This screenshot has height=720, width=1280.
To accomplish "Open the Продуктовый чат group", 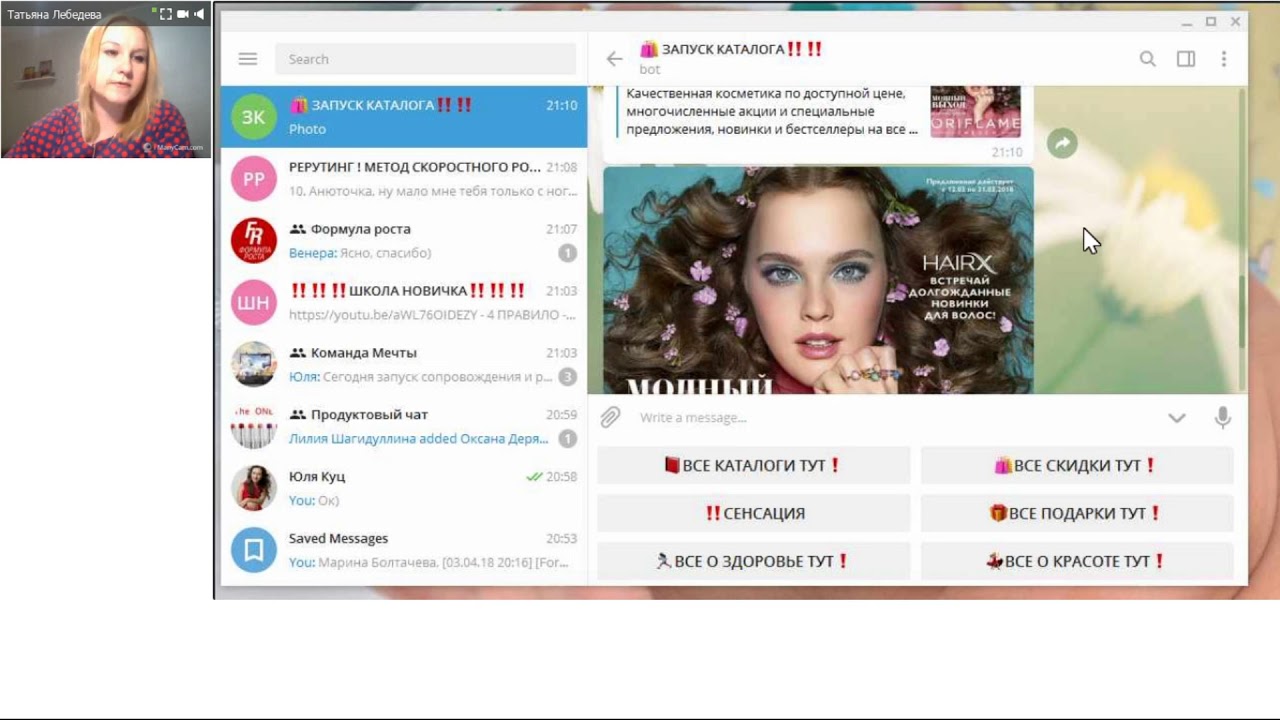I will coord(404,427).
